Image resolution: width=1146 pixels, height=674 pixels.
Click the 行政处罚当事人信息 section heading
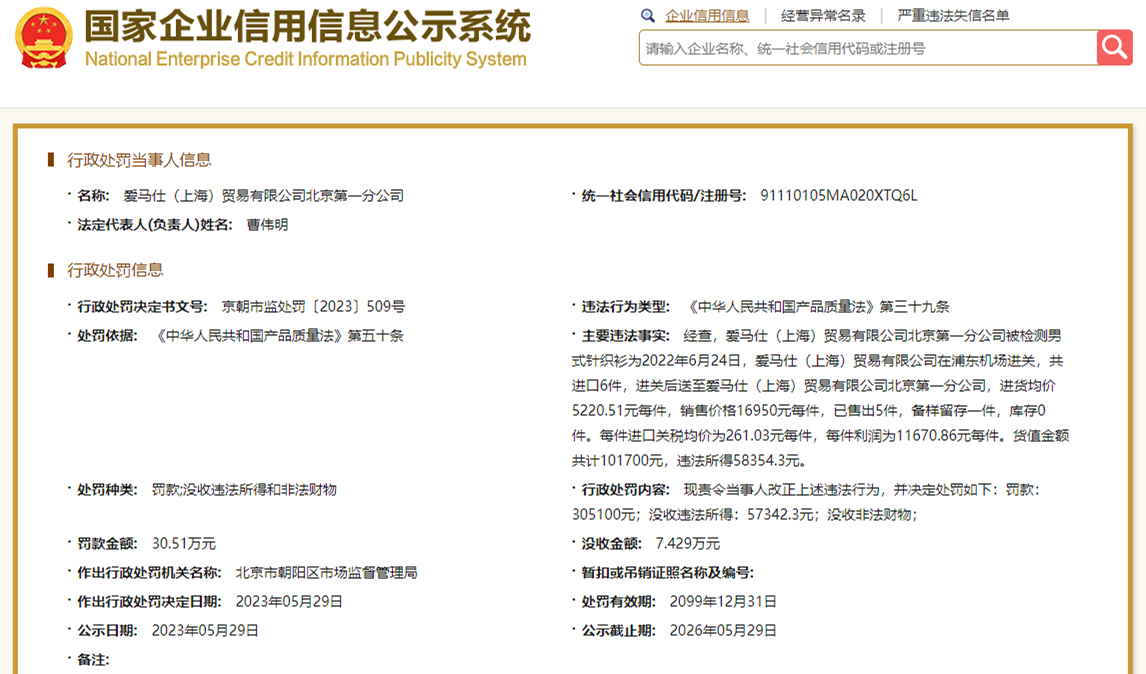click(x=139, y=160)
